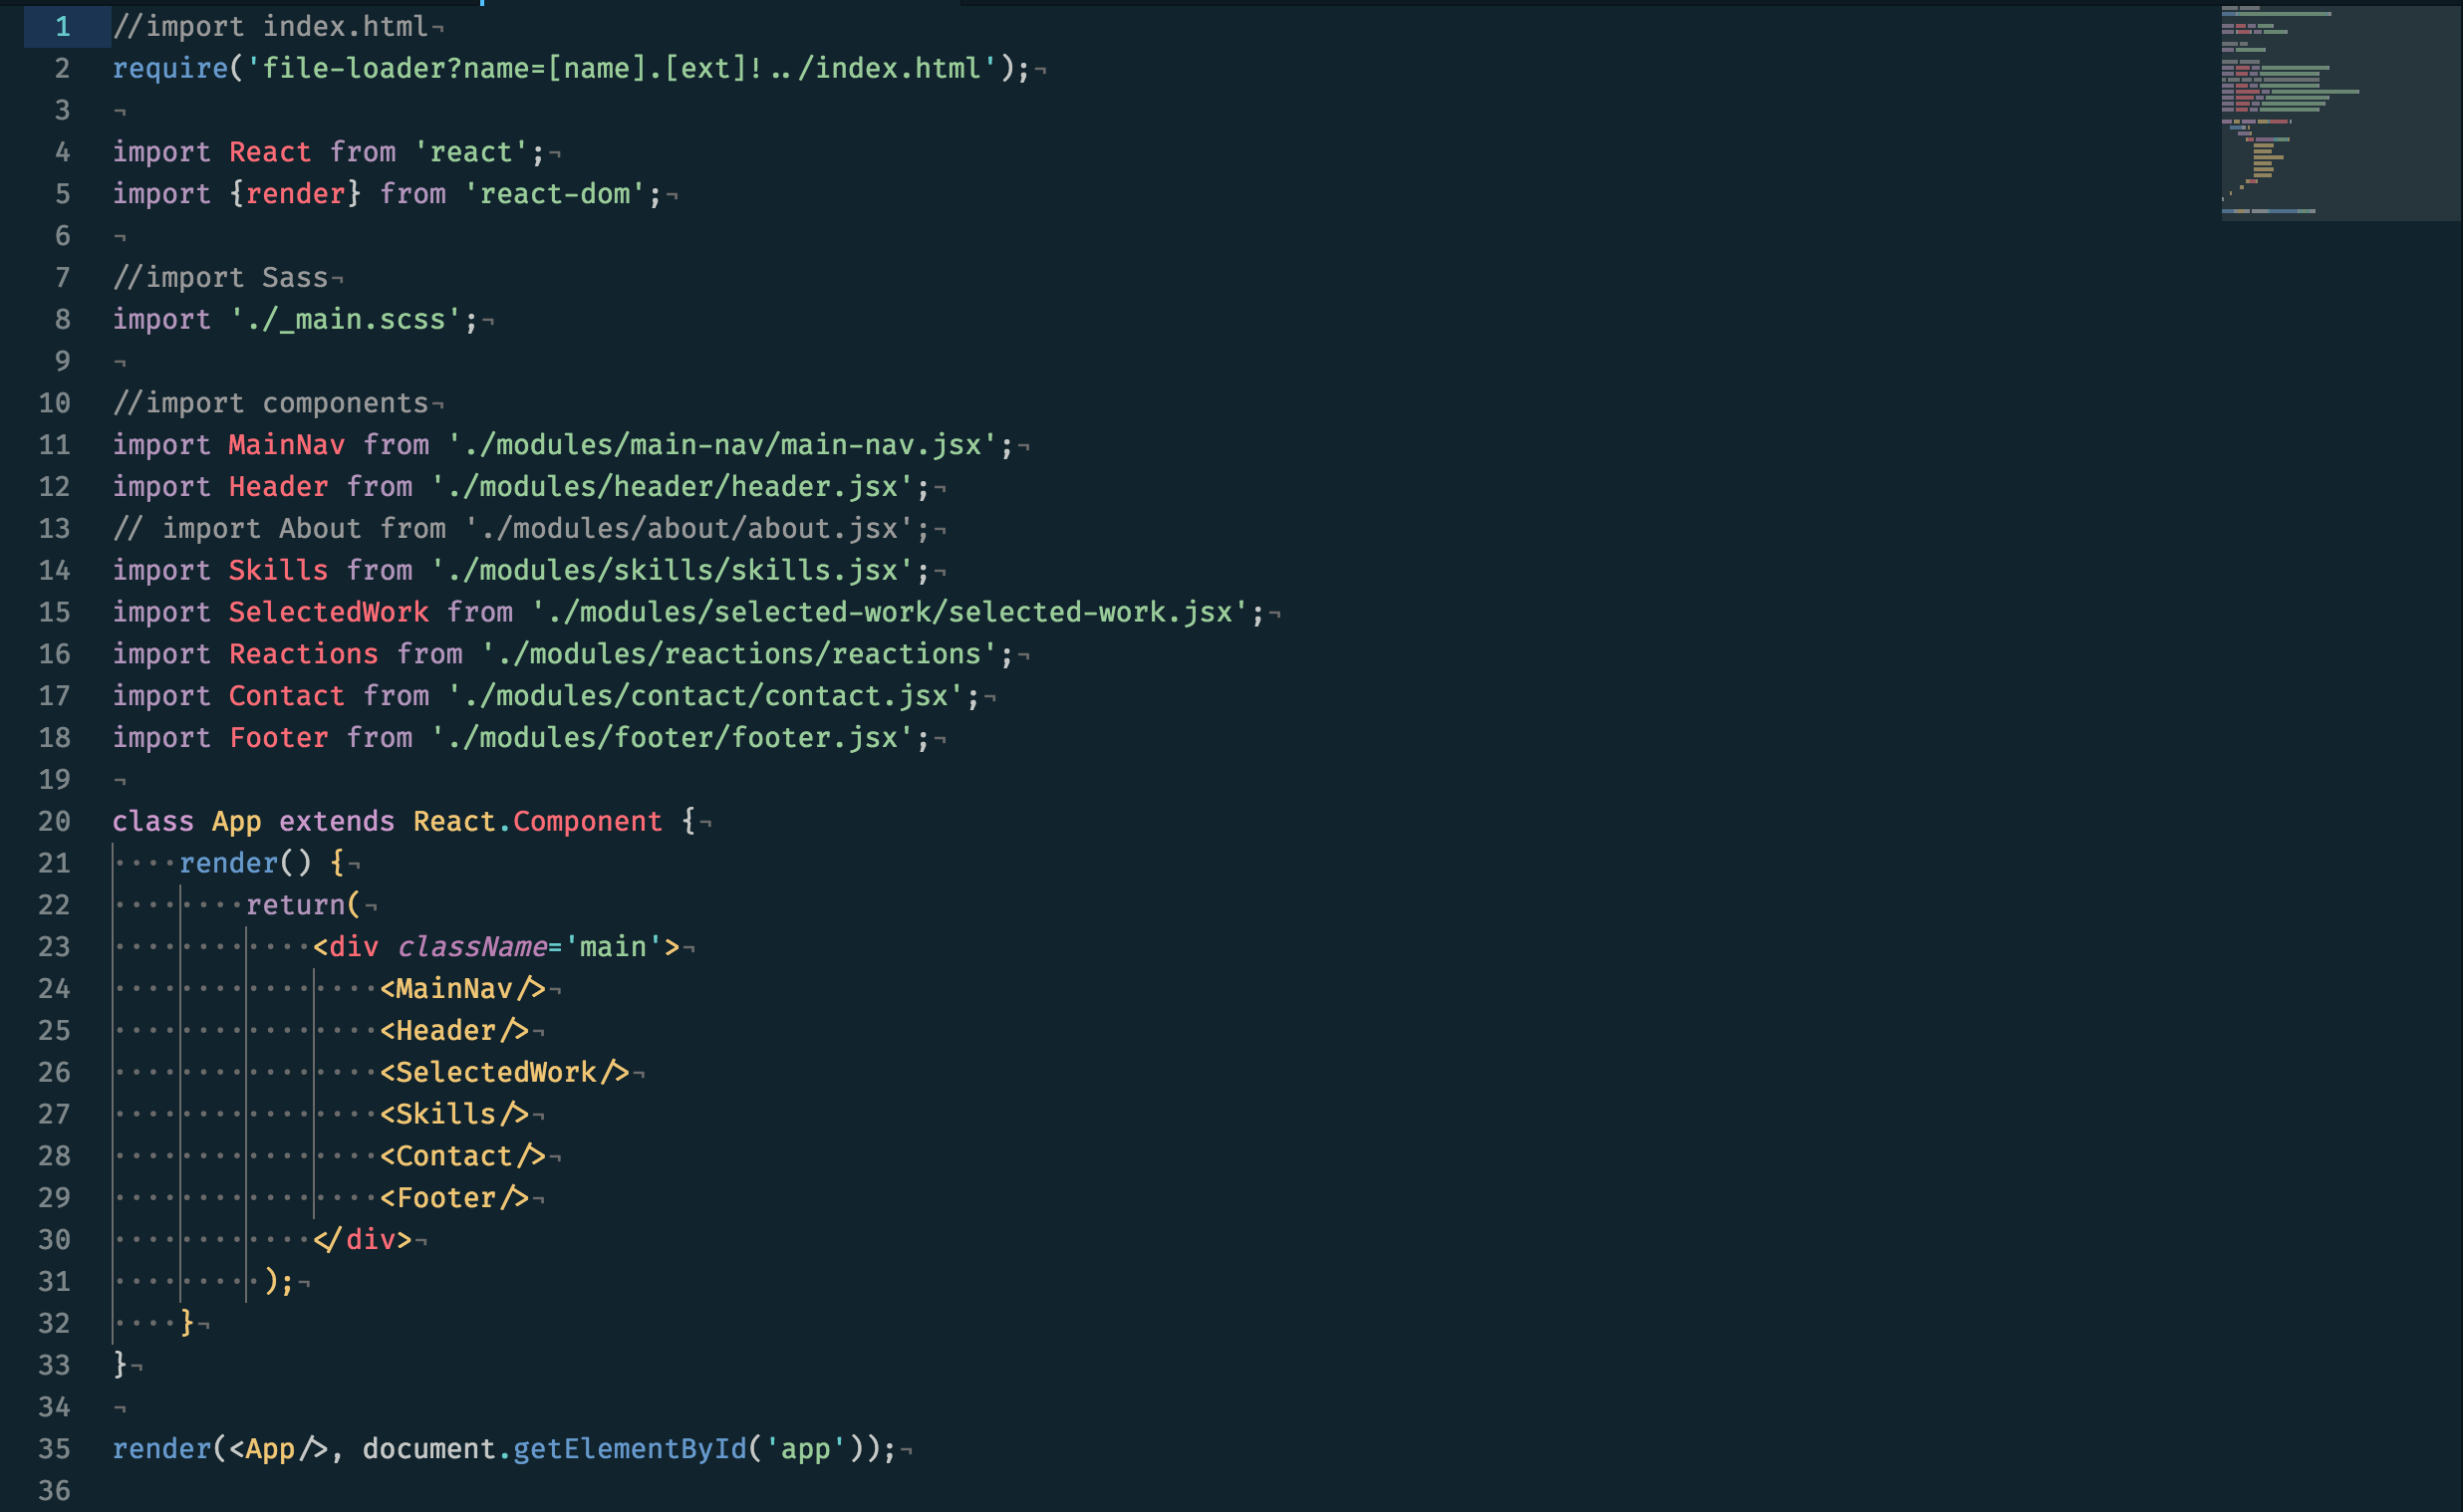The height and width of the screenshot is (1512, 2463).
Task: Select the class App definition line
Action: 403,821
